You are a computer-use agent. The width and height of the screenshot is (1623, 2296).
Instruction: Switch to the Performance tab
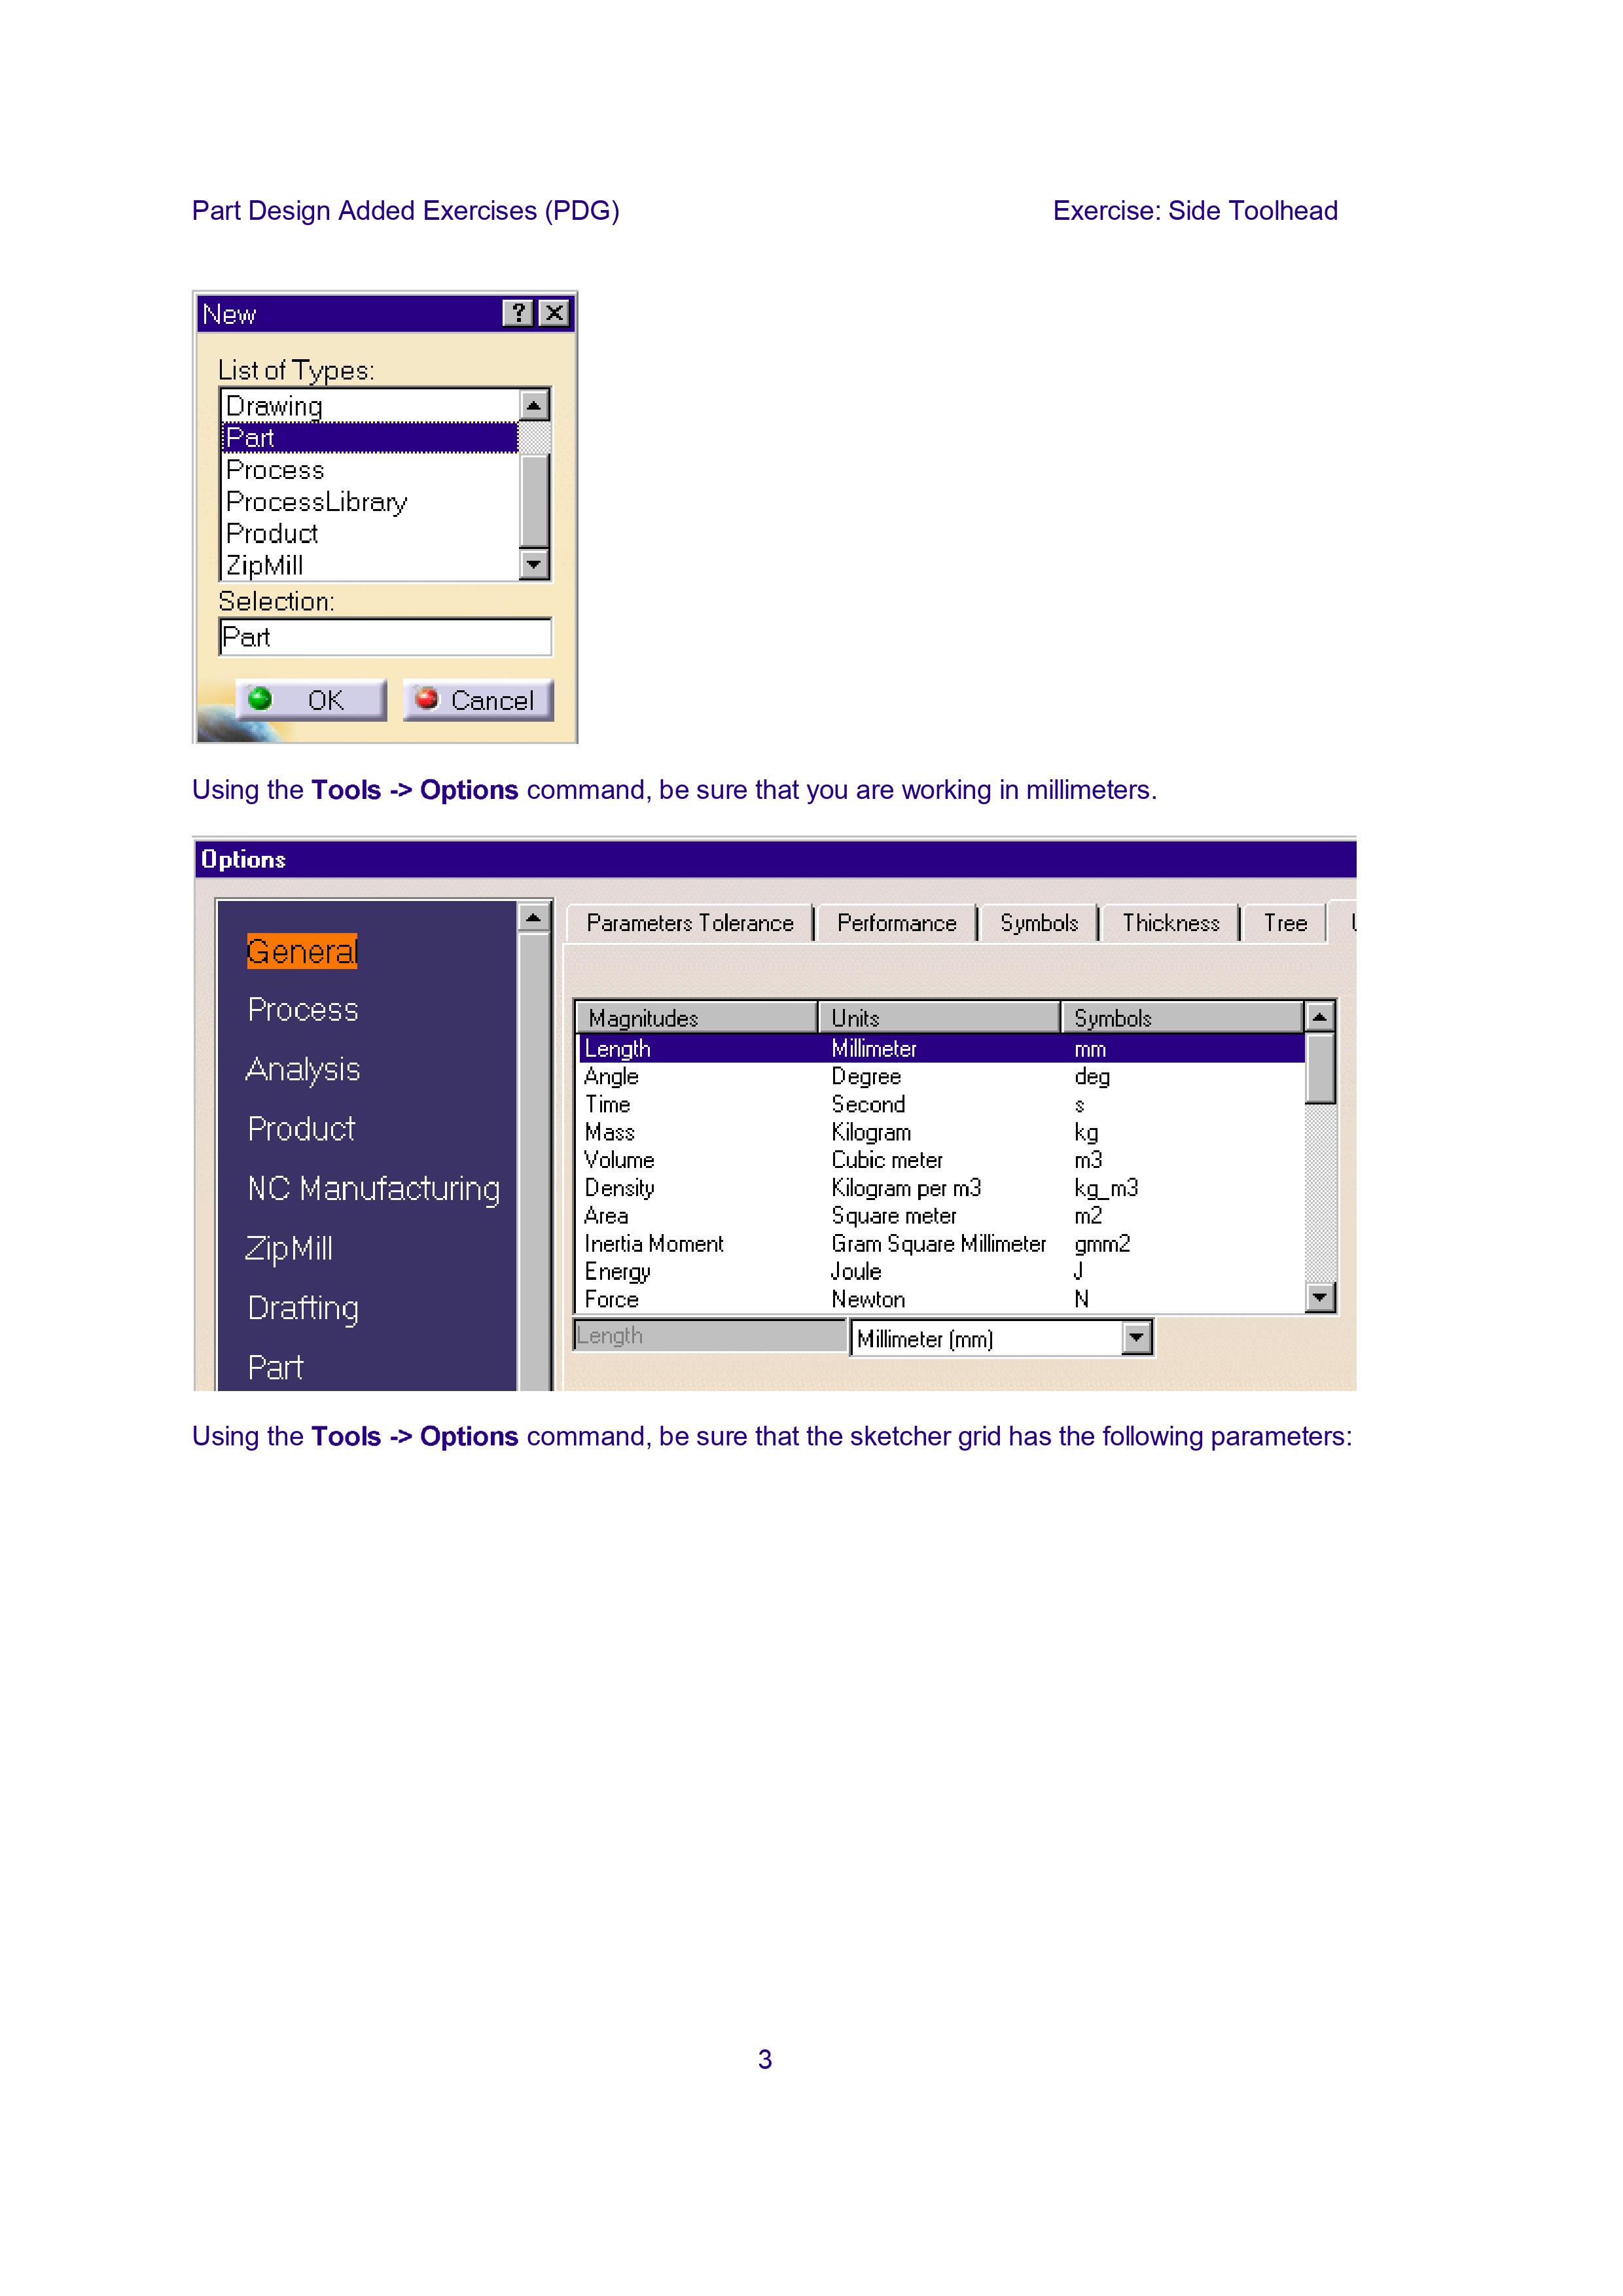[896, 923]
